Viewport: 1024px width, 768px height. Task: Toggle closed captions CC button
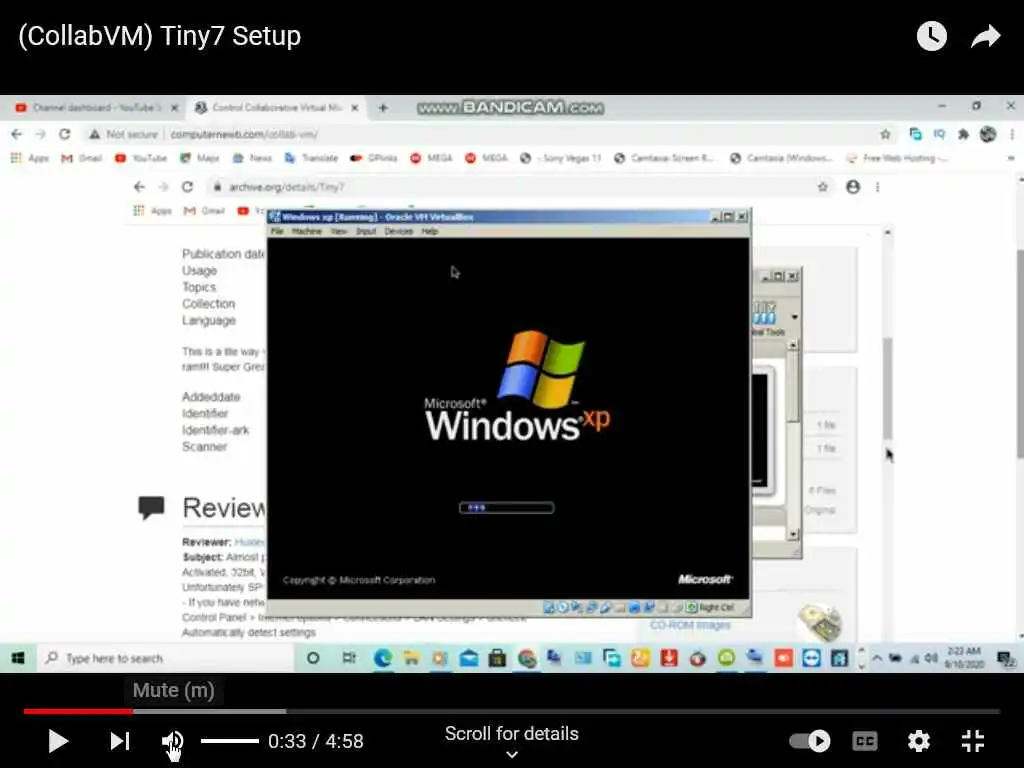(865, 741)
